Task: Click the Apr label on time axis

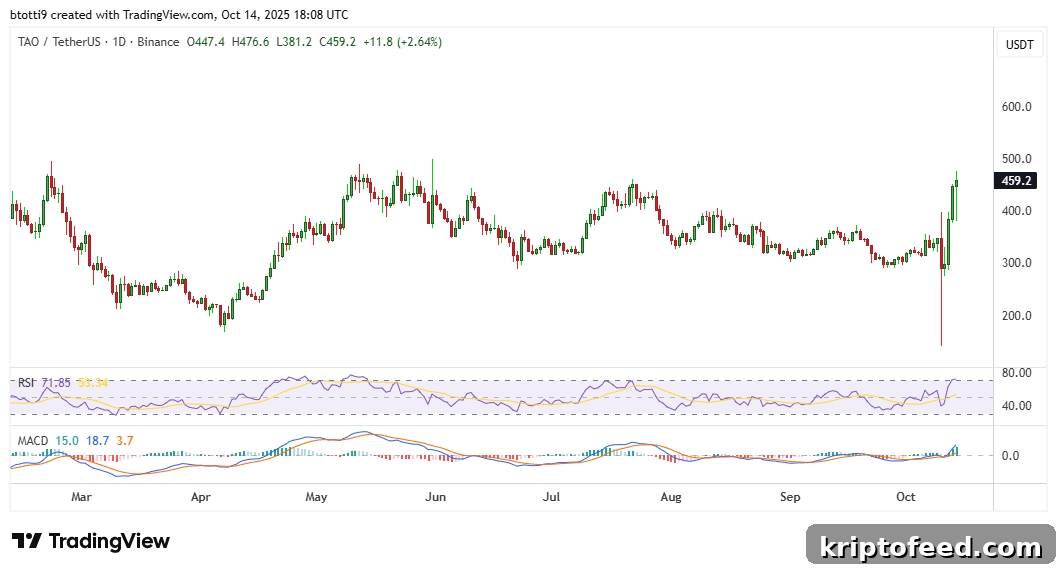Action: tap(200, 497)
